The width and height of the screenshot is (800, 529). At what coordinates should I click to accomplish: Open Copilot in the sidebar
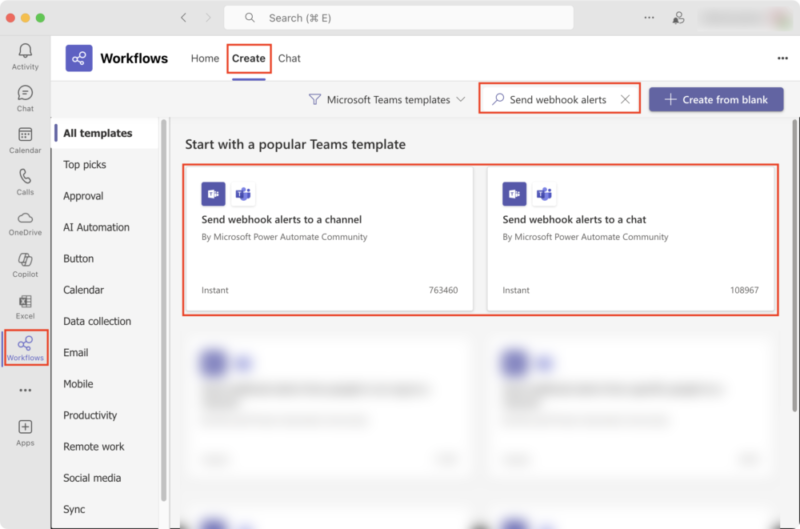(25, 265)
